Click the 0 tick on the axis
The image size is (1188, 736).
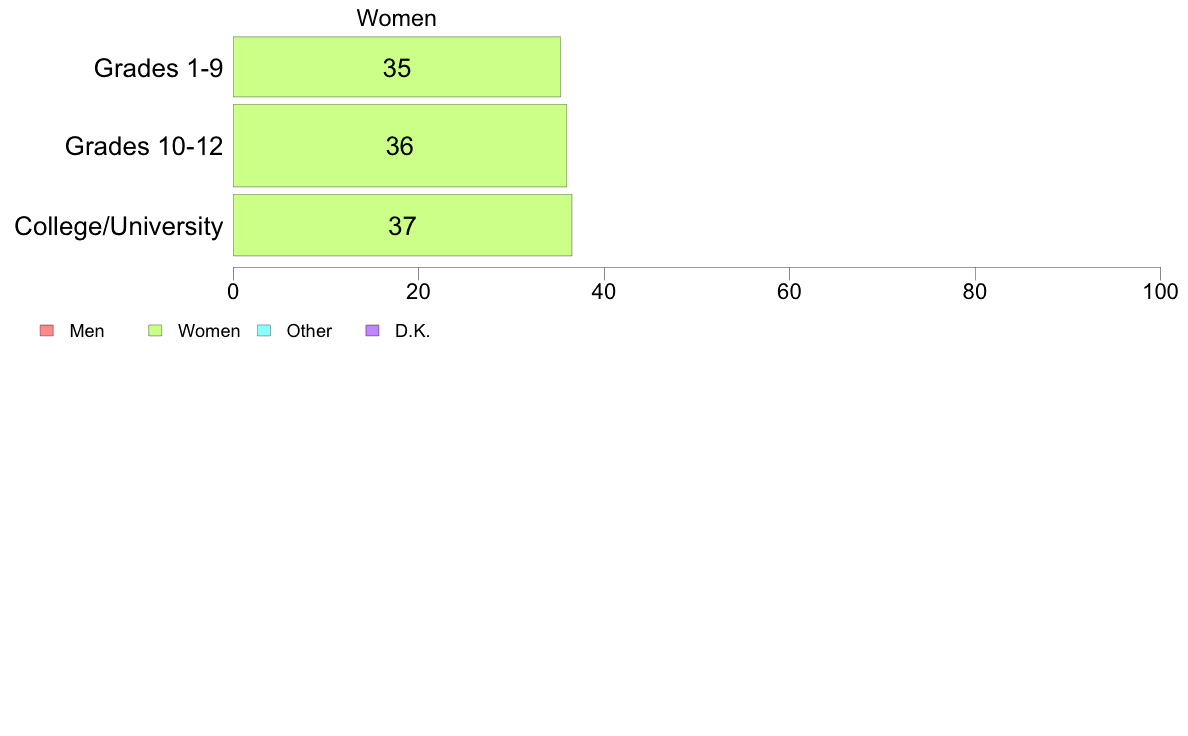(x=233, y=292)
